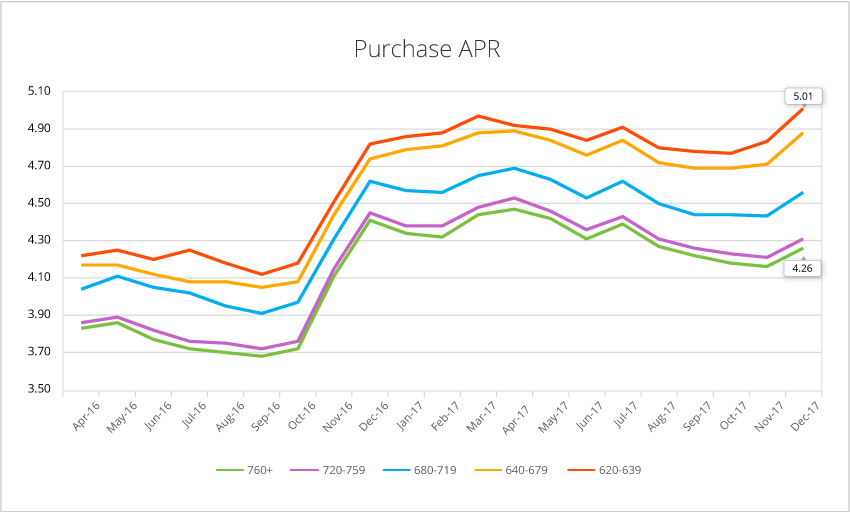Click the Nov-16 x-axis label

340,417
